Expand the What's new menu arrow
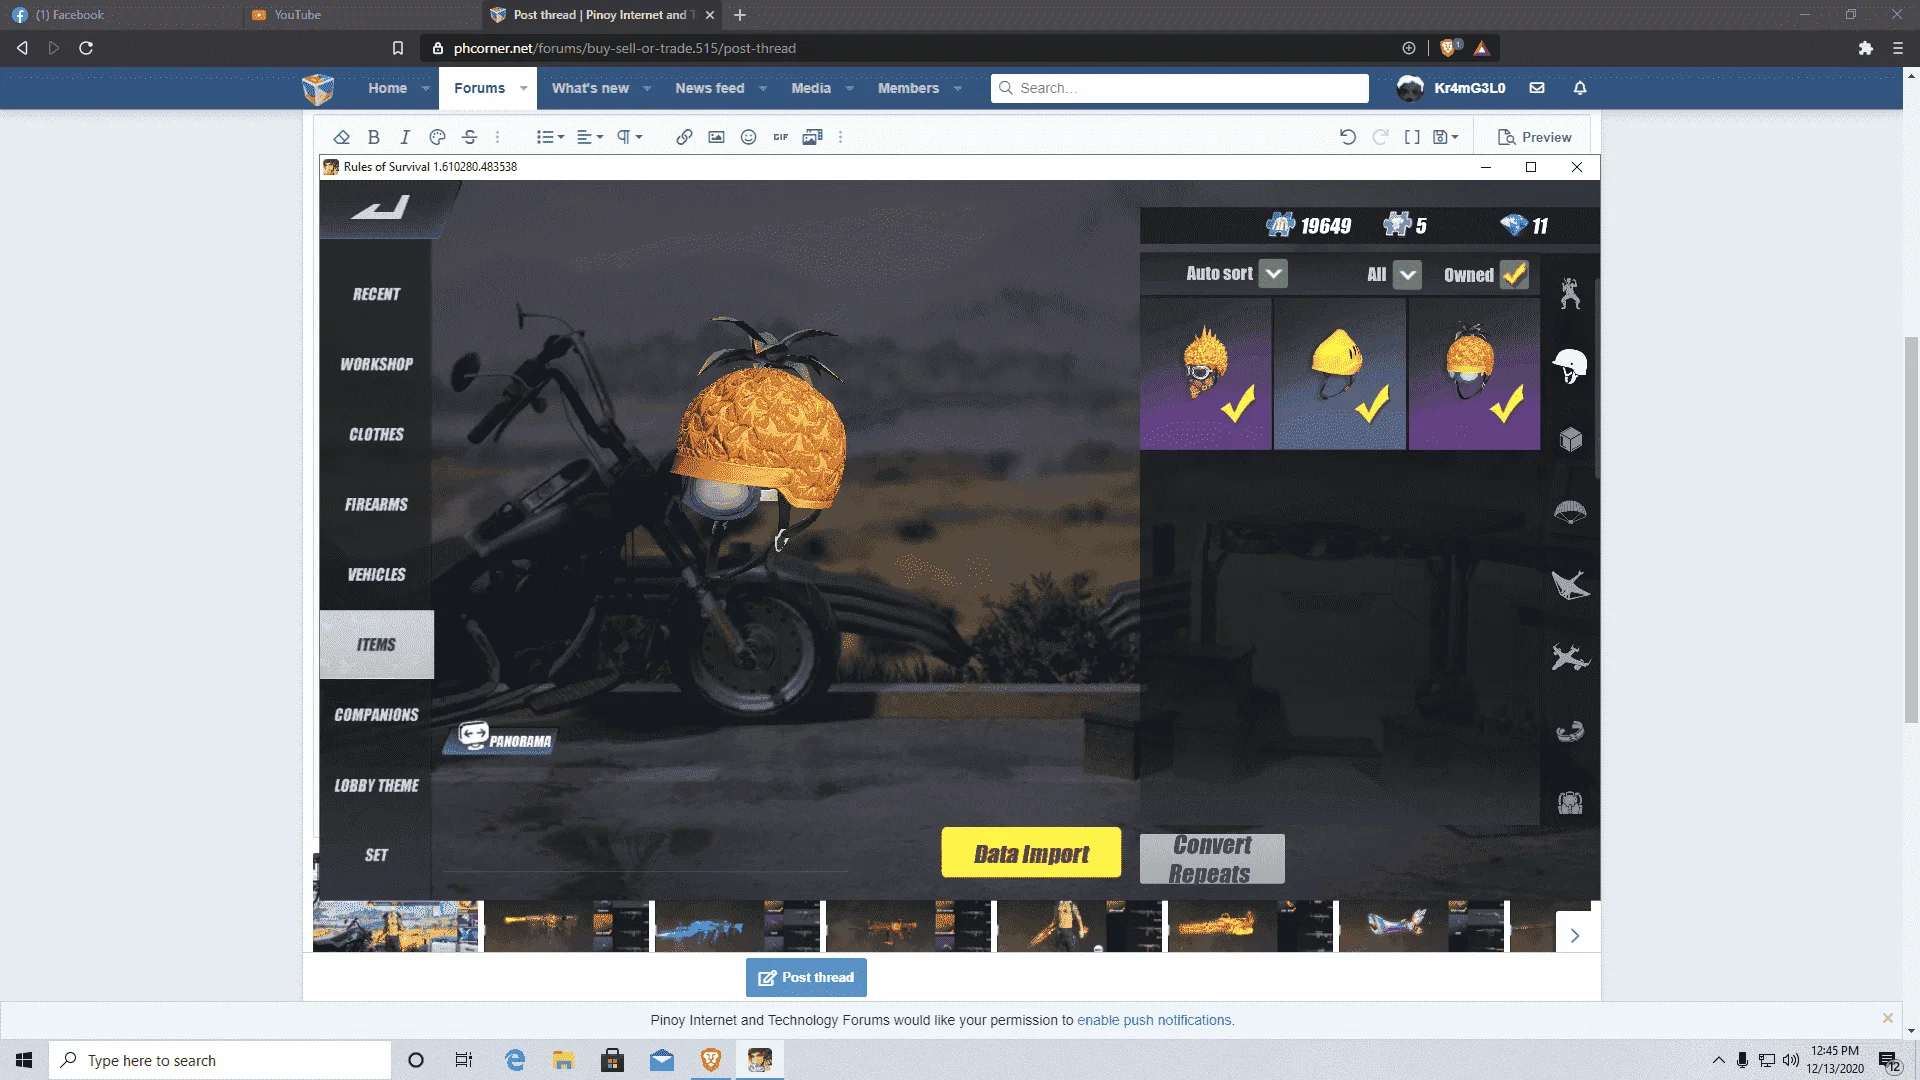1920x1080 pixels. (x=647, y=88)
